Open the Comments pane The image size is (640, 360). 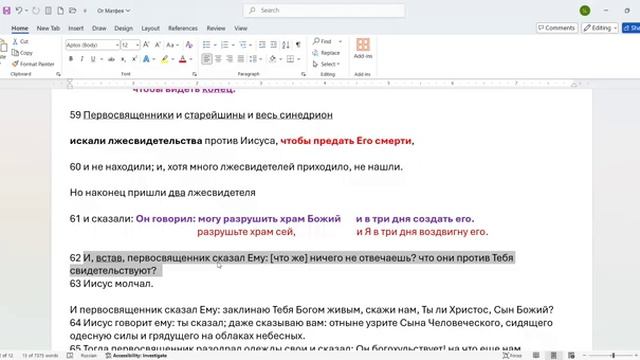click(x=556, y=28)
